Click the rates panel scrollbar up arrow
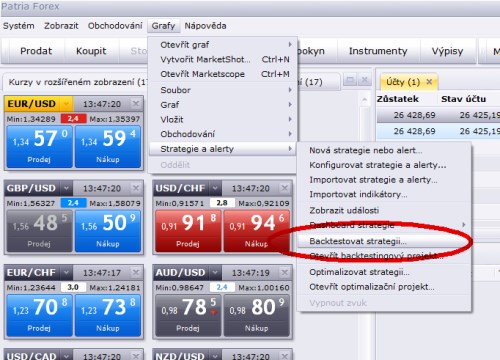This screenshot has height=360, width=500. 365,100
